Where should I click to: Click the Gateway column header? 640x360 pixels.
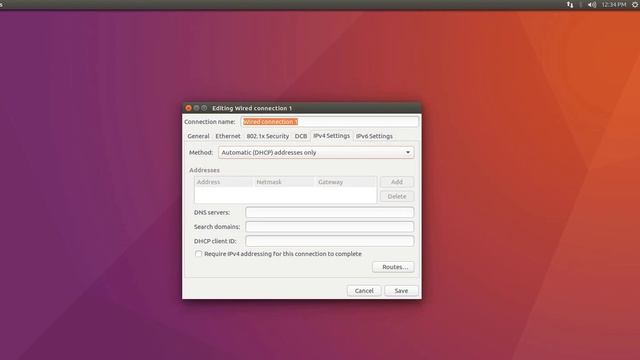coord(346,182)
